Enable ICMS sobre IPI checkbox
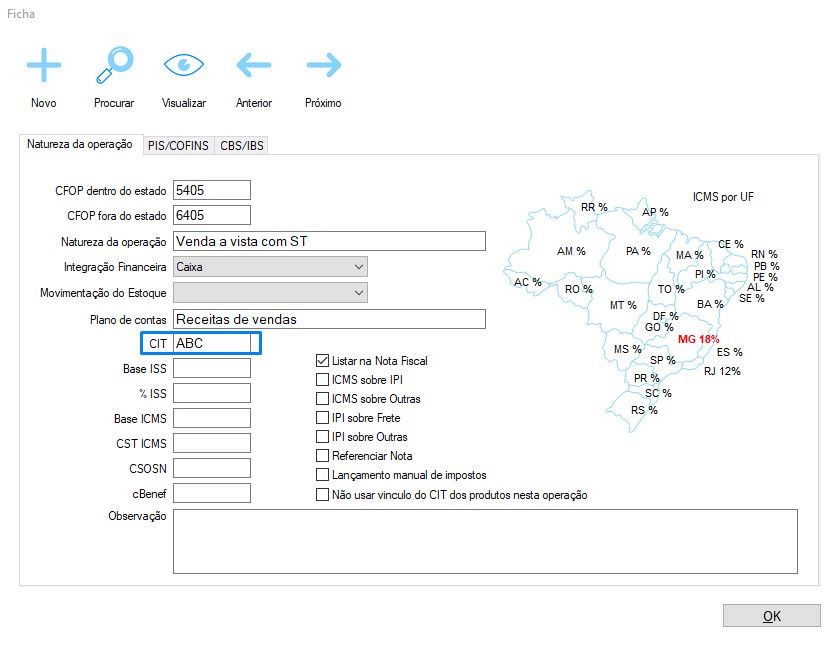 coord(323,380)
